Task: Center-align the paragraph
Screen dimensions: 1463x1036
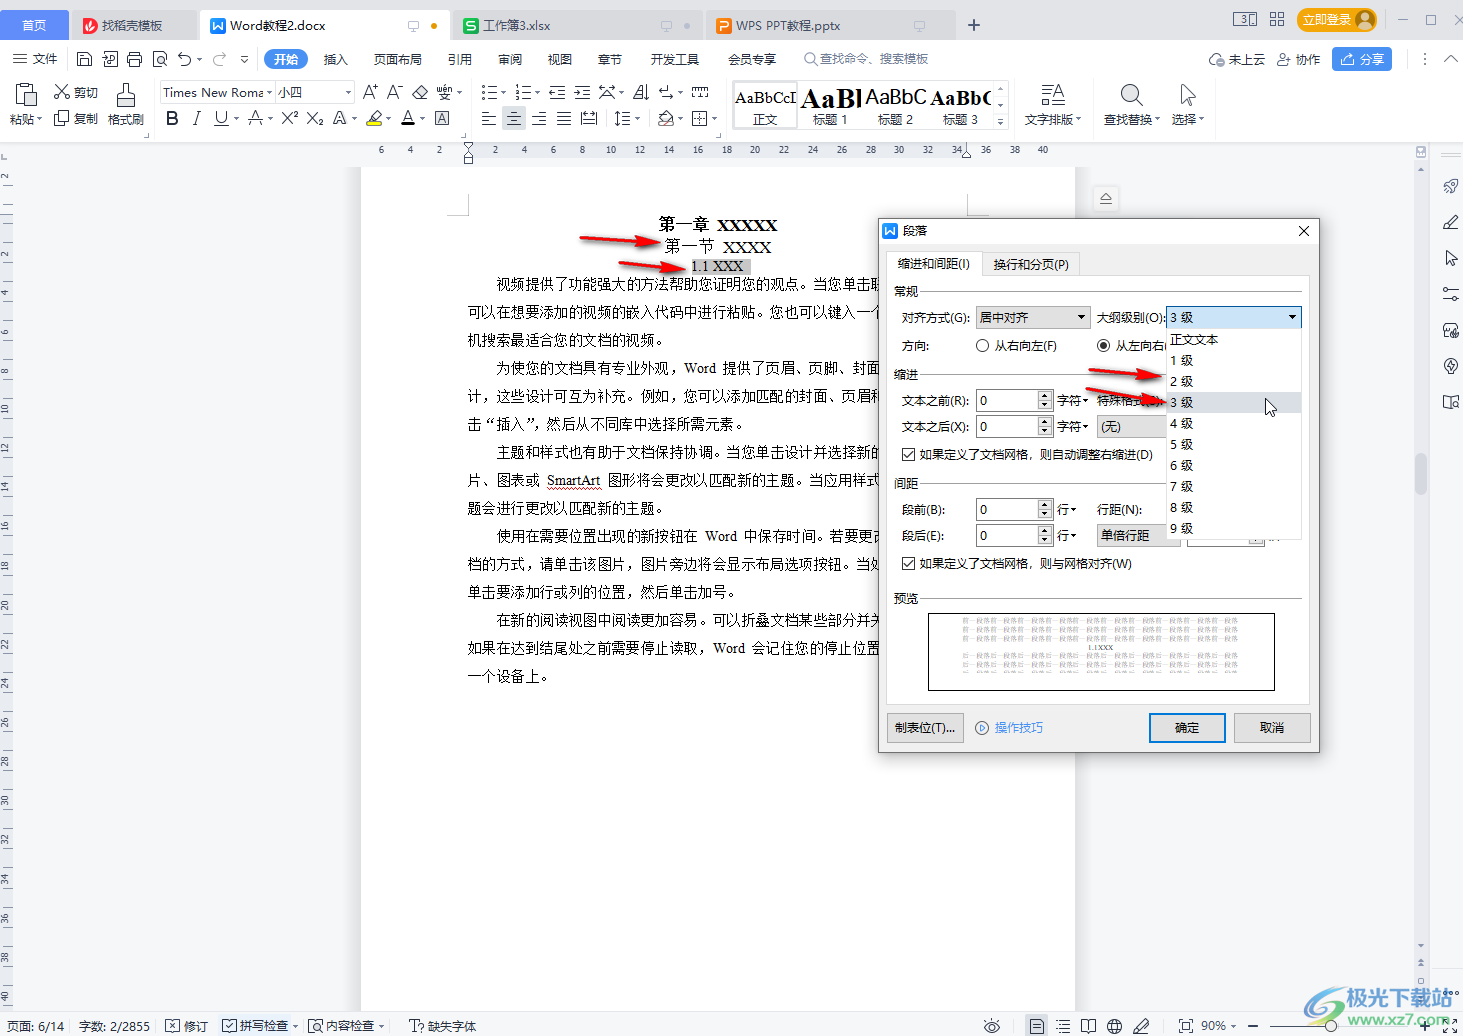Action: click(x=513, y=118)
